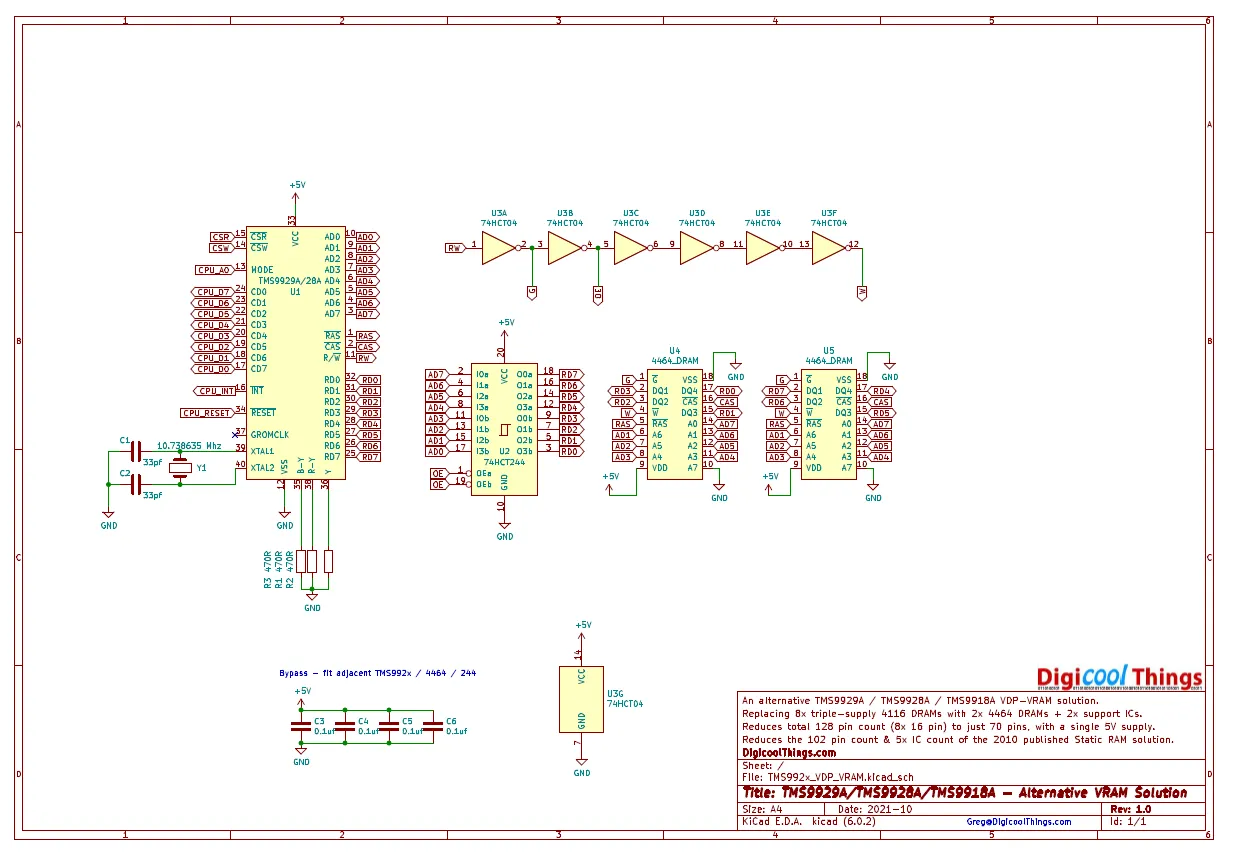This screenshot has width=1236, height=857.
Task: Click the File: TMS992x_VDP_VRAM.kicad_sch text
Action: (x=828, y=777)
